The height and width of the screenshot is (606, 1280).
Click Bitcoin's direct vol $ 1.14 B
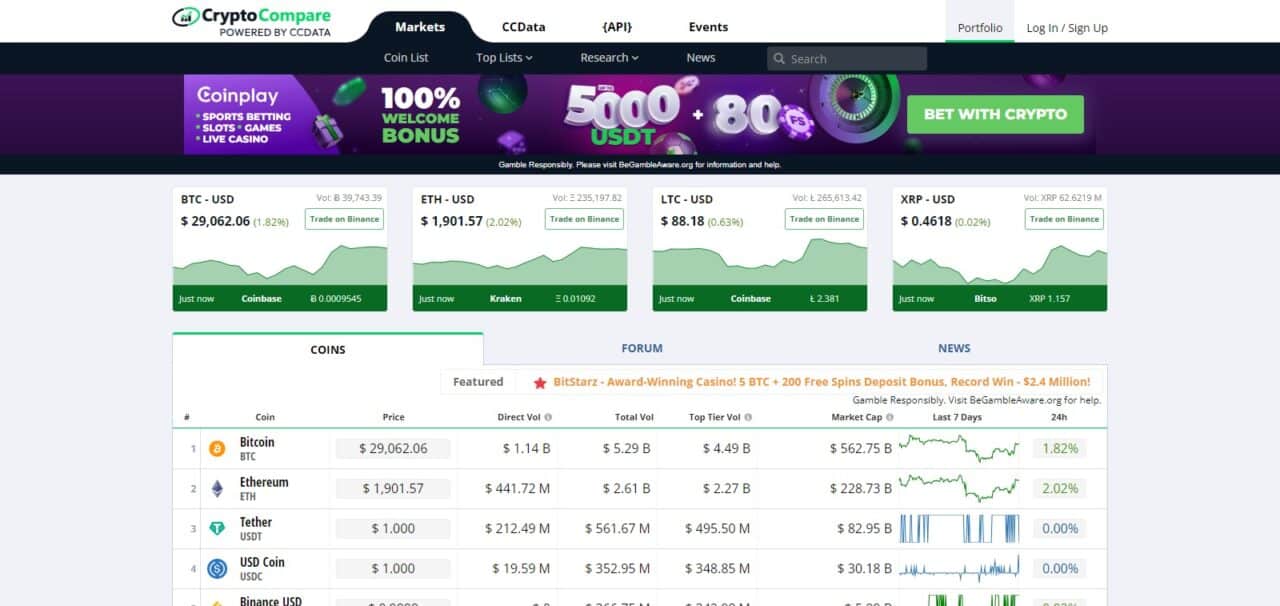click(x=526, y=449)
